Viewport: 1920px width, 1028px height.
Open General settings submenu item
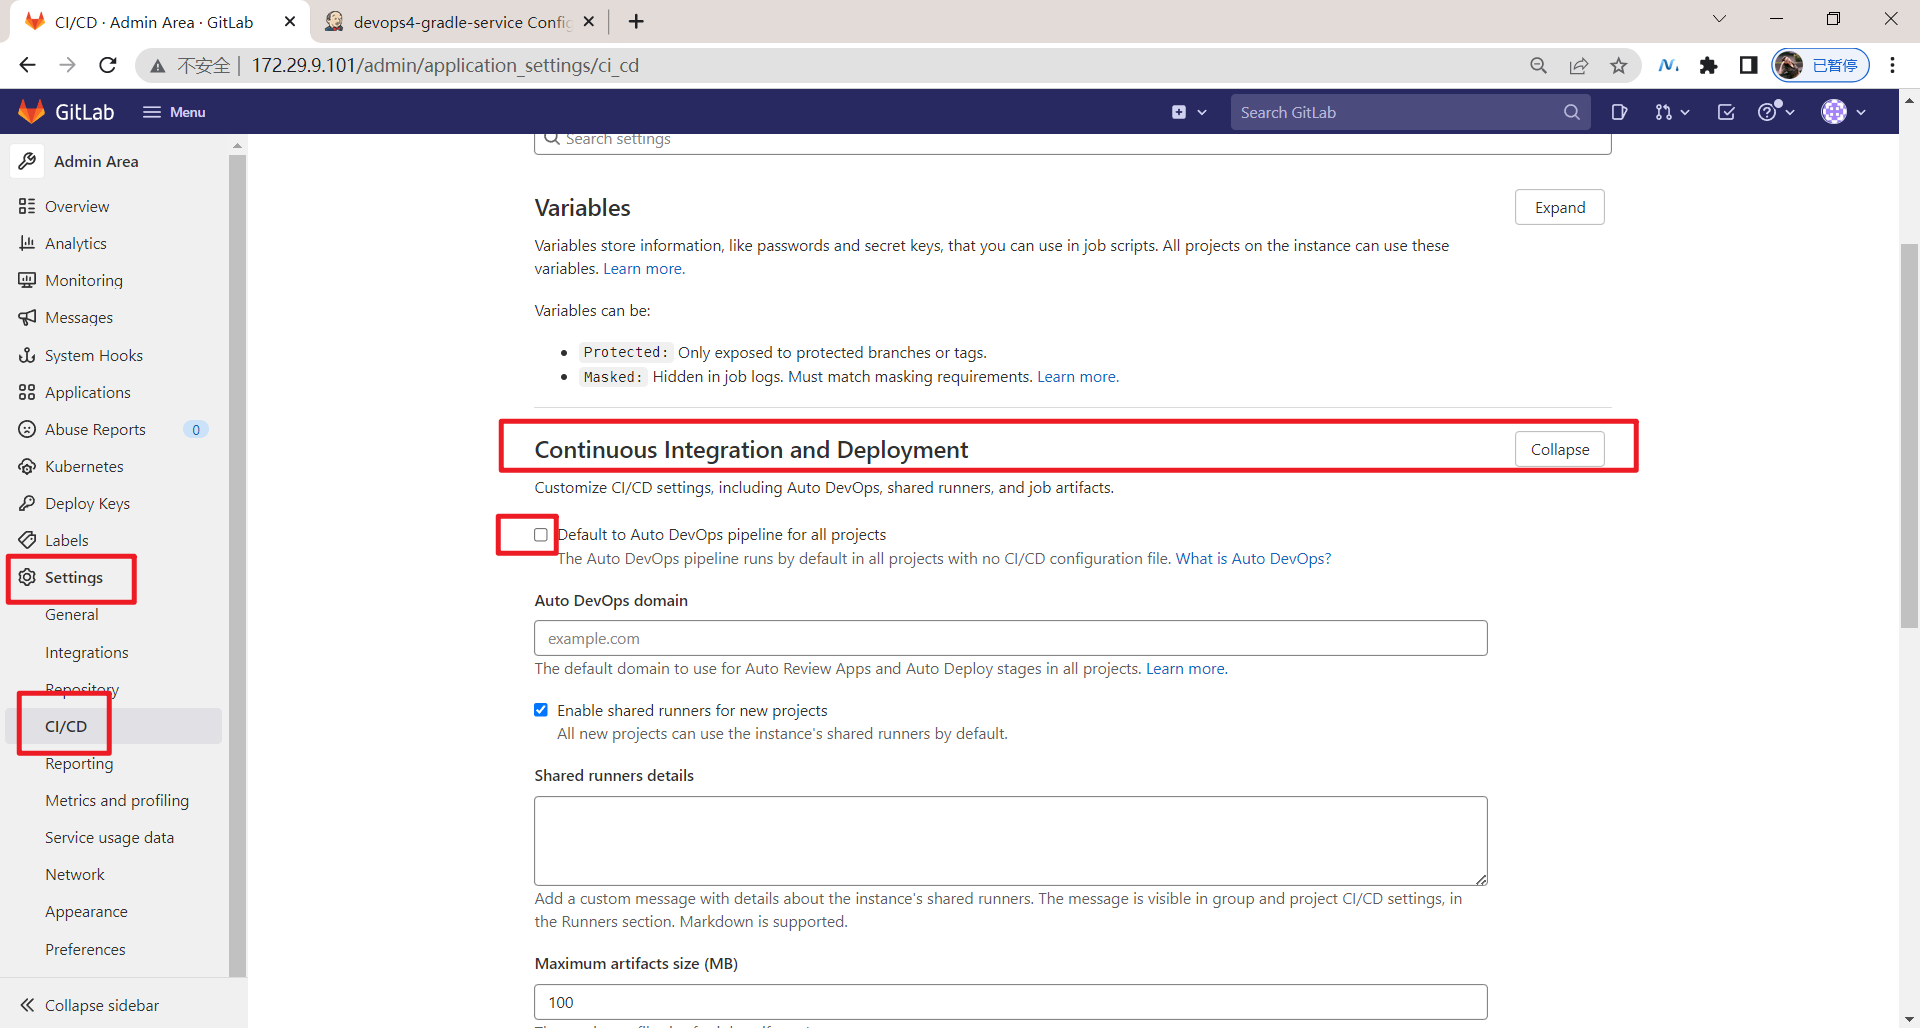click(72, 614)
